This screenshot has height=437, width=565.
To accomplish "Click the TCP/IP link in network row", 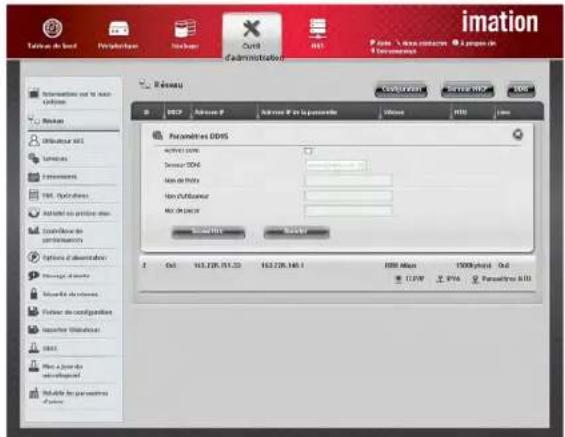I will pos(410,279).
